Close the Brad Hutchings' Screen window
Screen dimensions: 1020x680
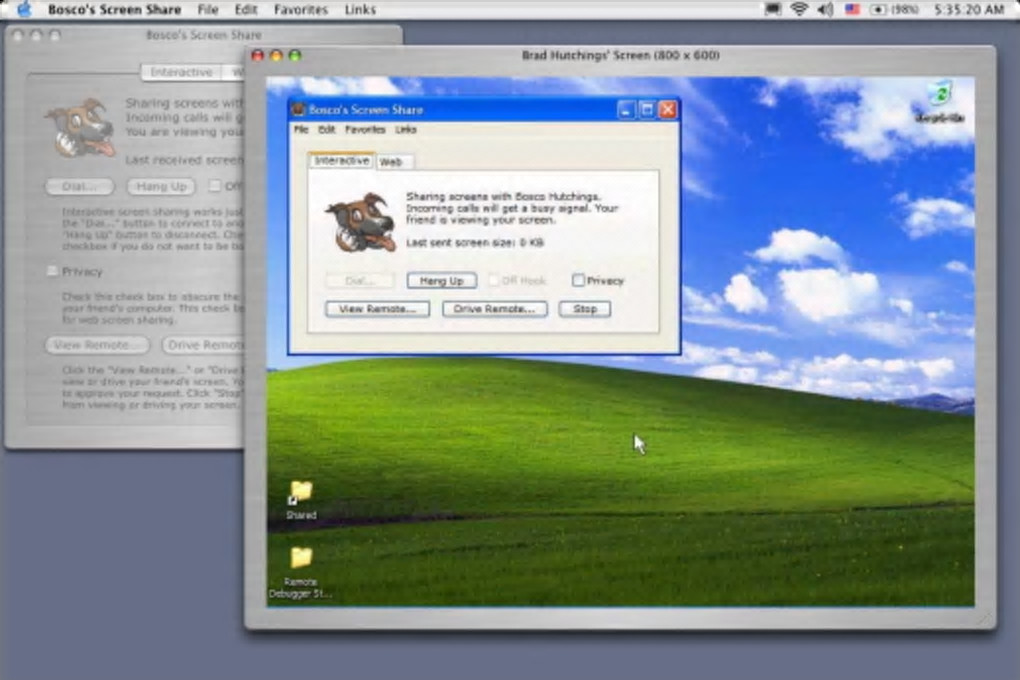pos(258,55)
